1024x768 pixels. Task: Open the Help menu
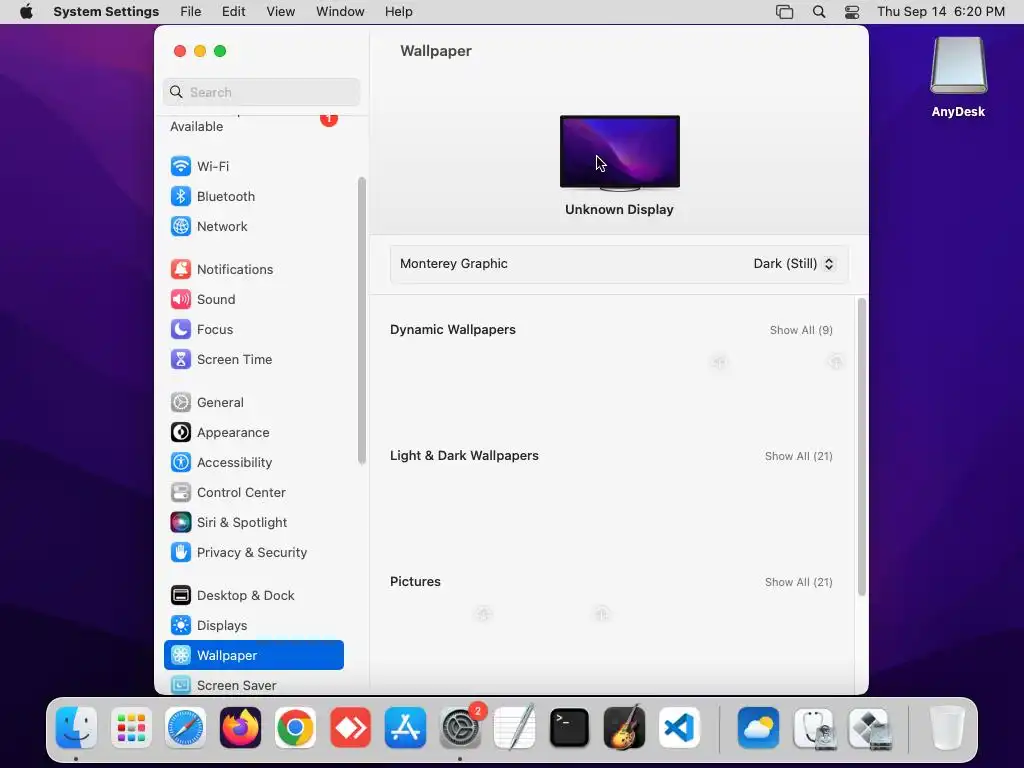(x=398, y=12)
